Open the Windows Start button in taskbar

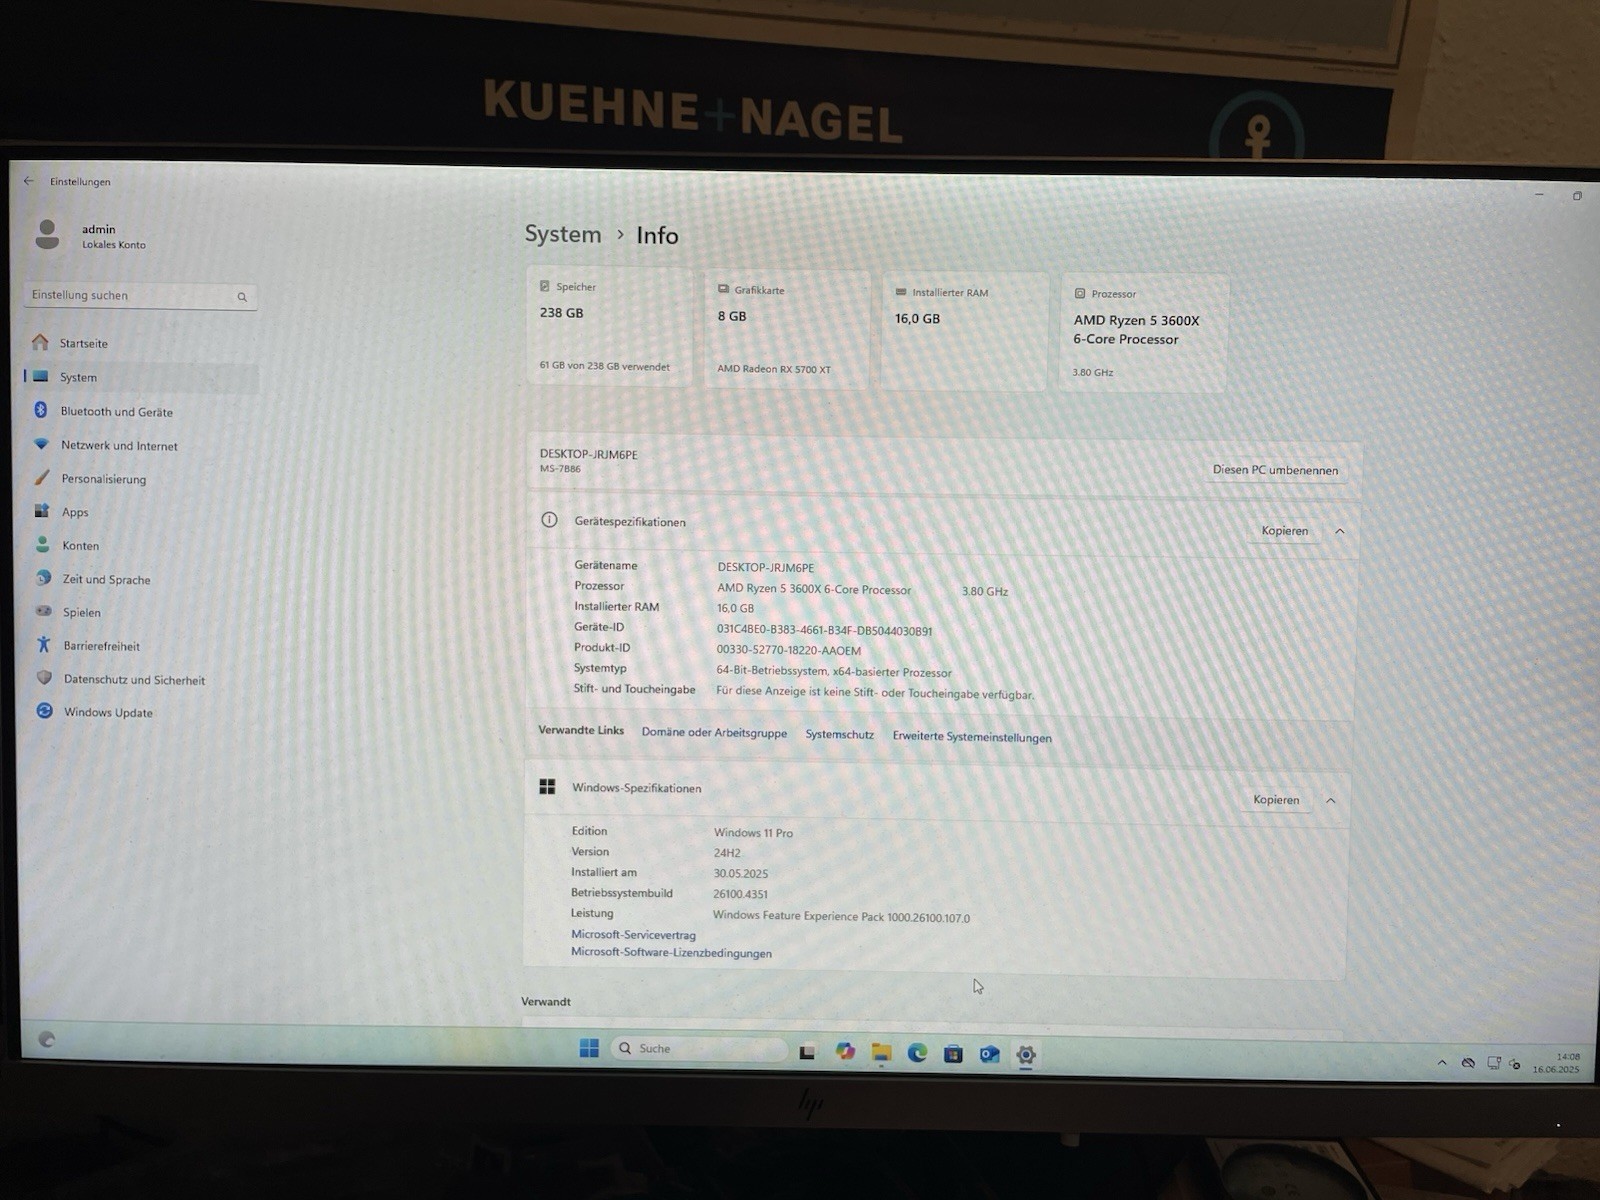589,1047
